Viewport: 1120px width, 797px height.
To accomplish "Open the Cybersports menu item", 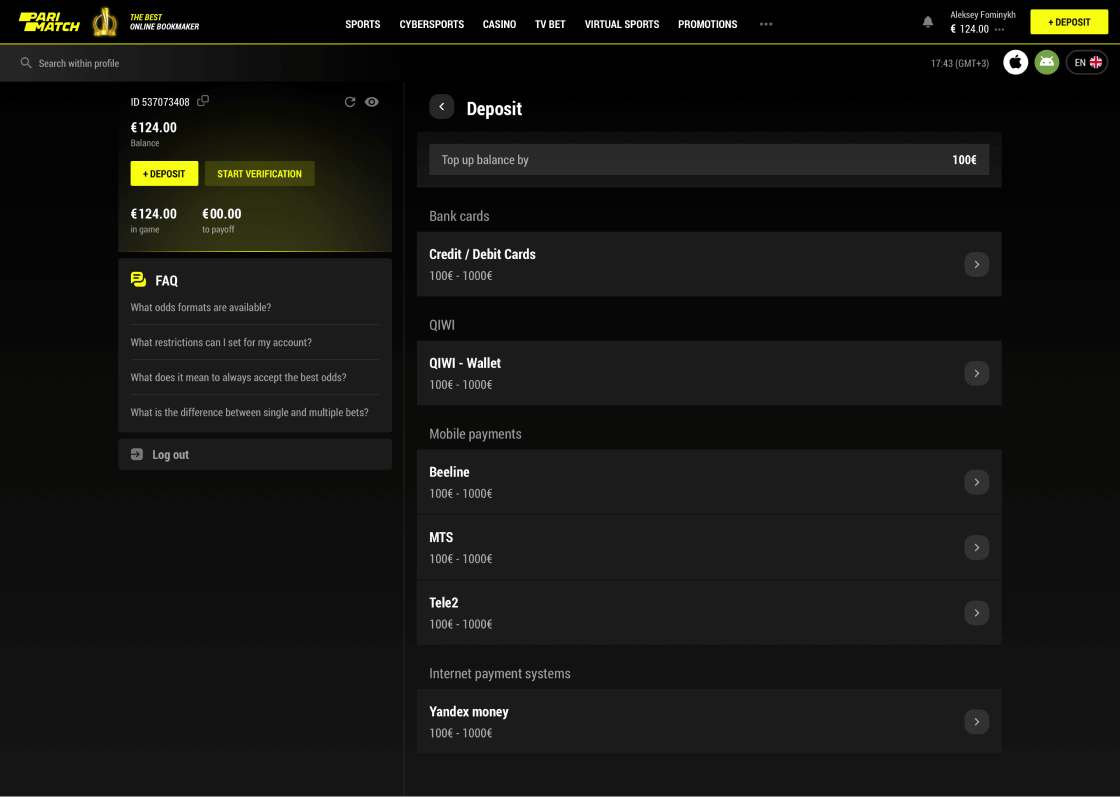I will pos(431,24).
